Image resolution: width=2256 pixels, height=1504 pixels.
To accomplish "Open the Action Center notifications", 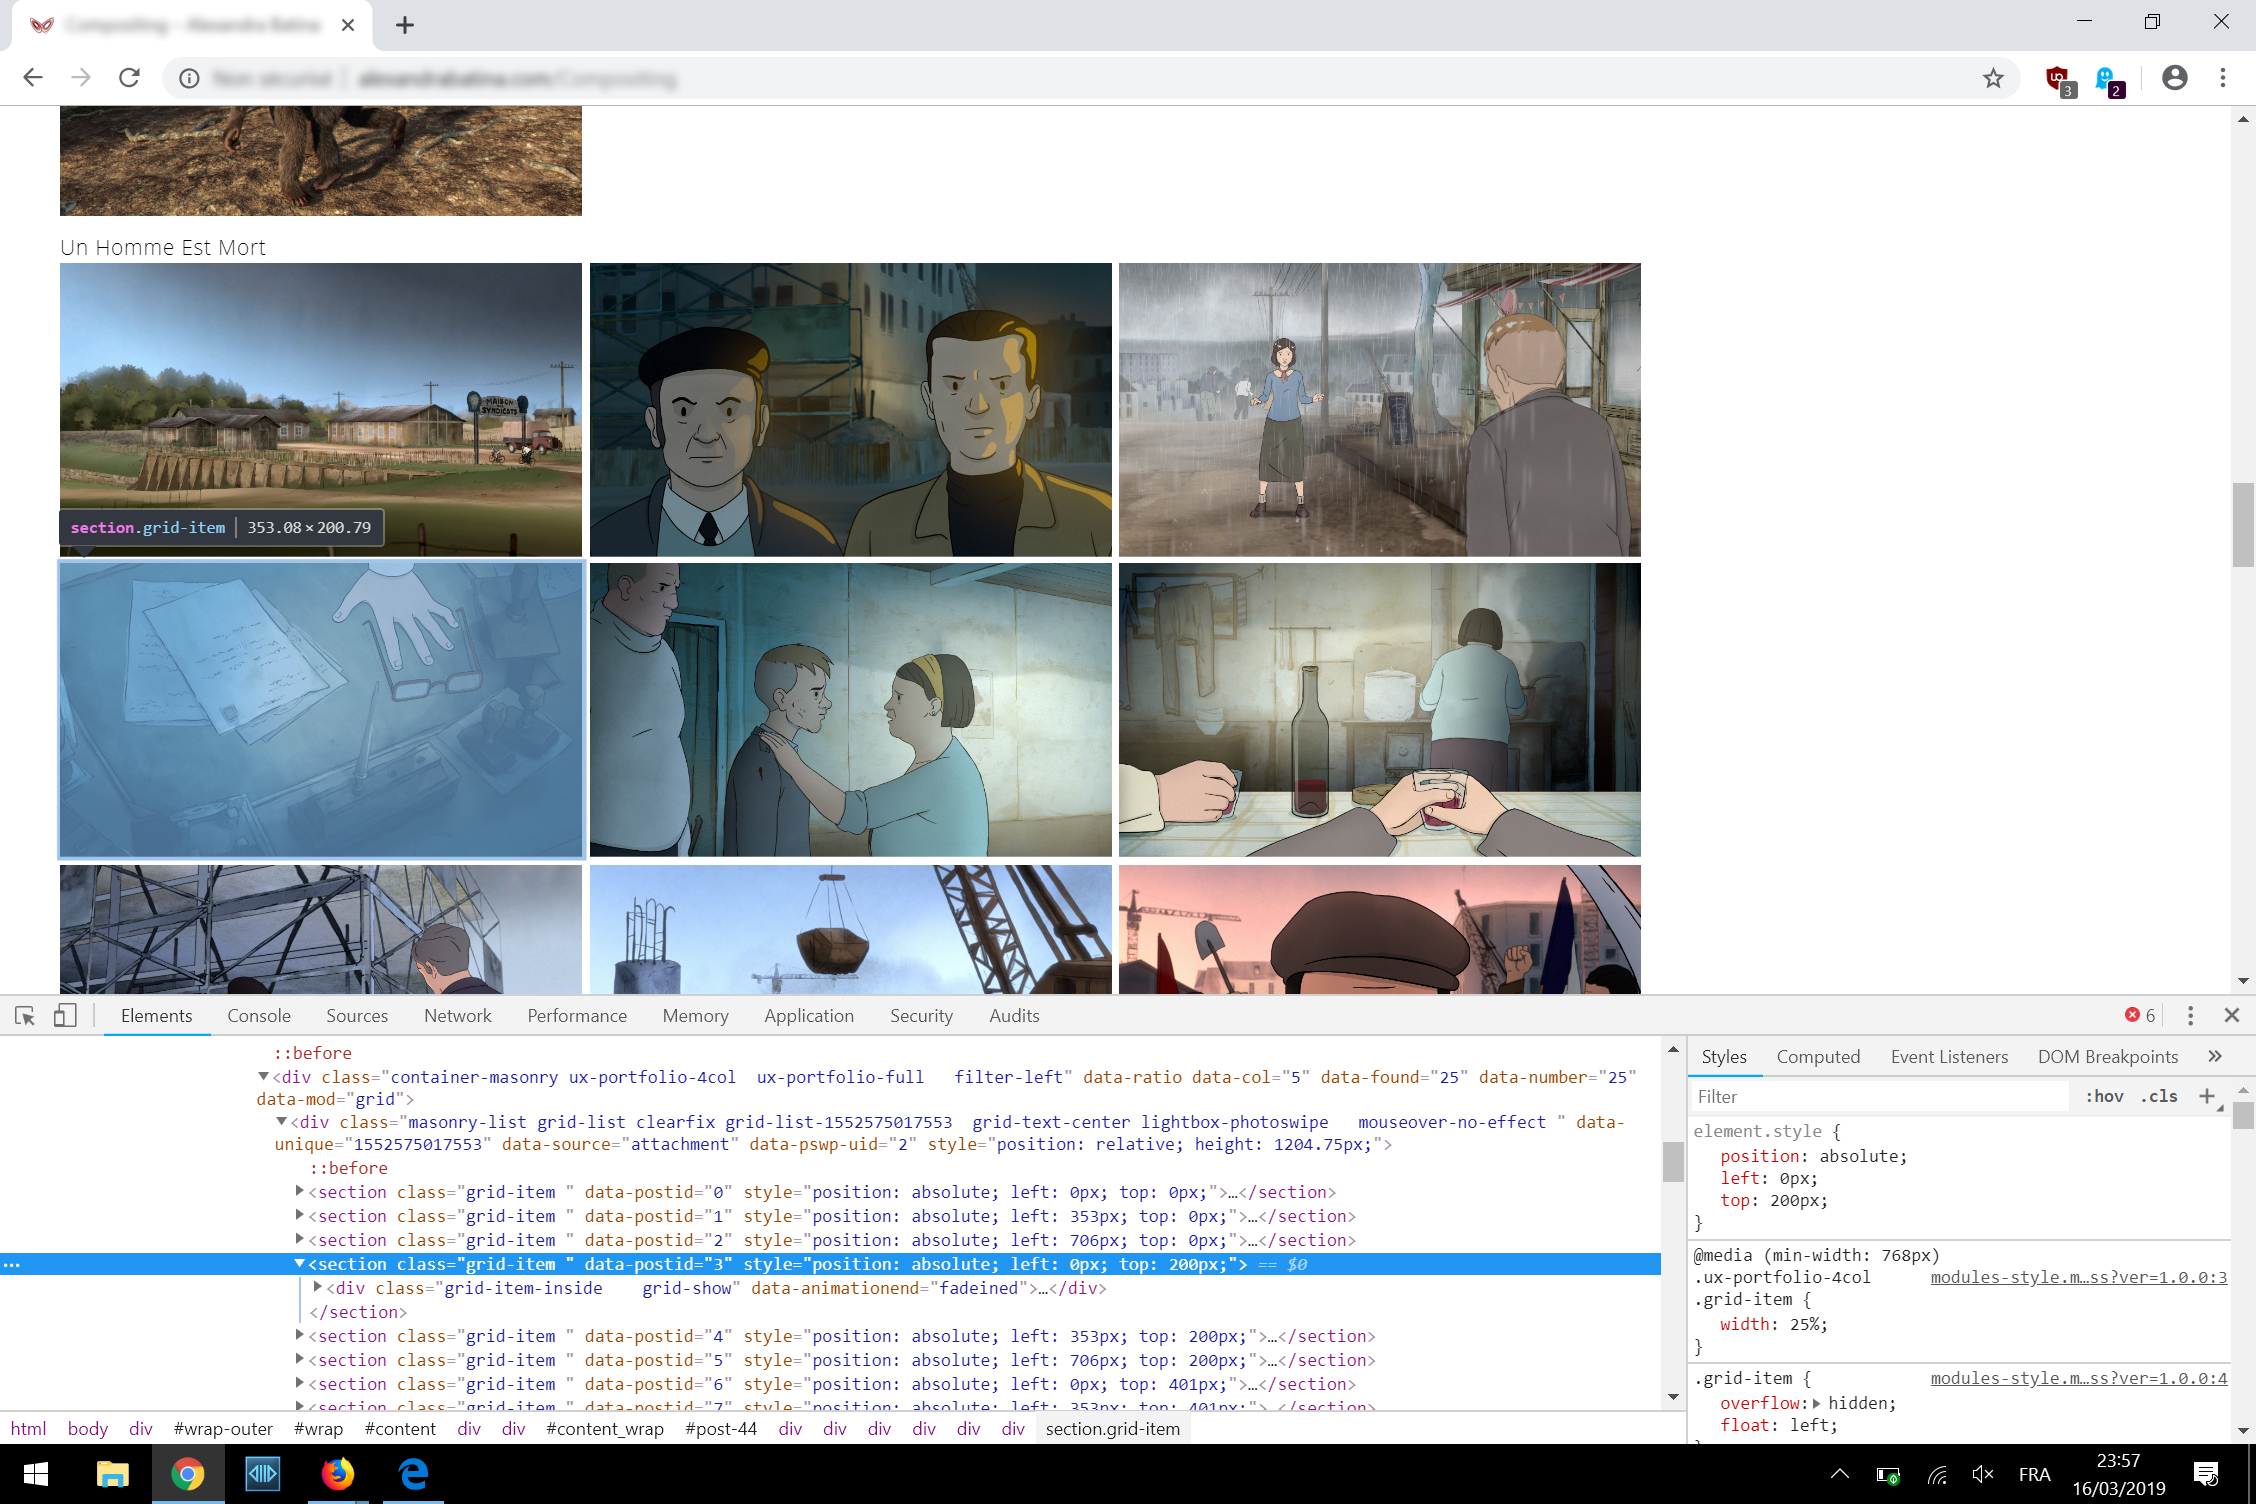I will 2206,1474.
